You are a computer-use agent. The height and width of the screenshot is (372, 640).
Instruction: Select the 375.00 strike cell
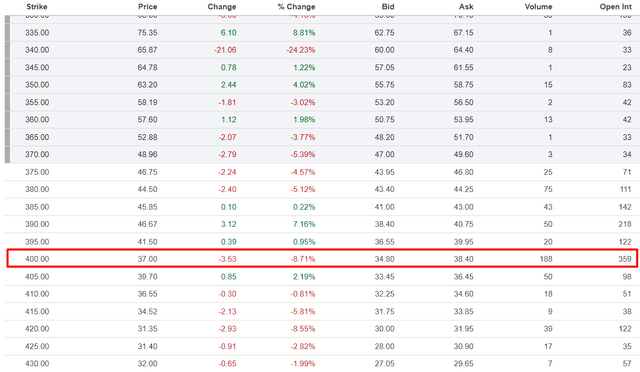point(37,172)
